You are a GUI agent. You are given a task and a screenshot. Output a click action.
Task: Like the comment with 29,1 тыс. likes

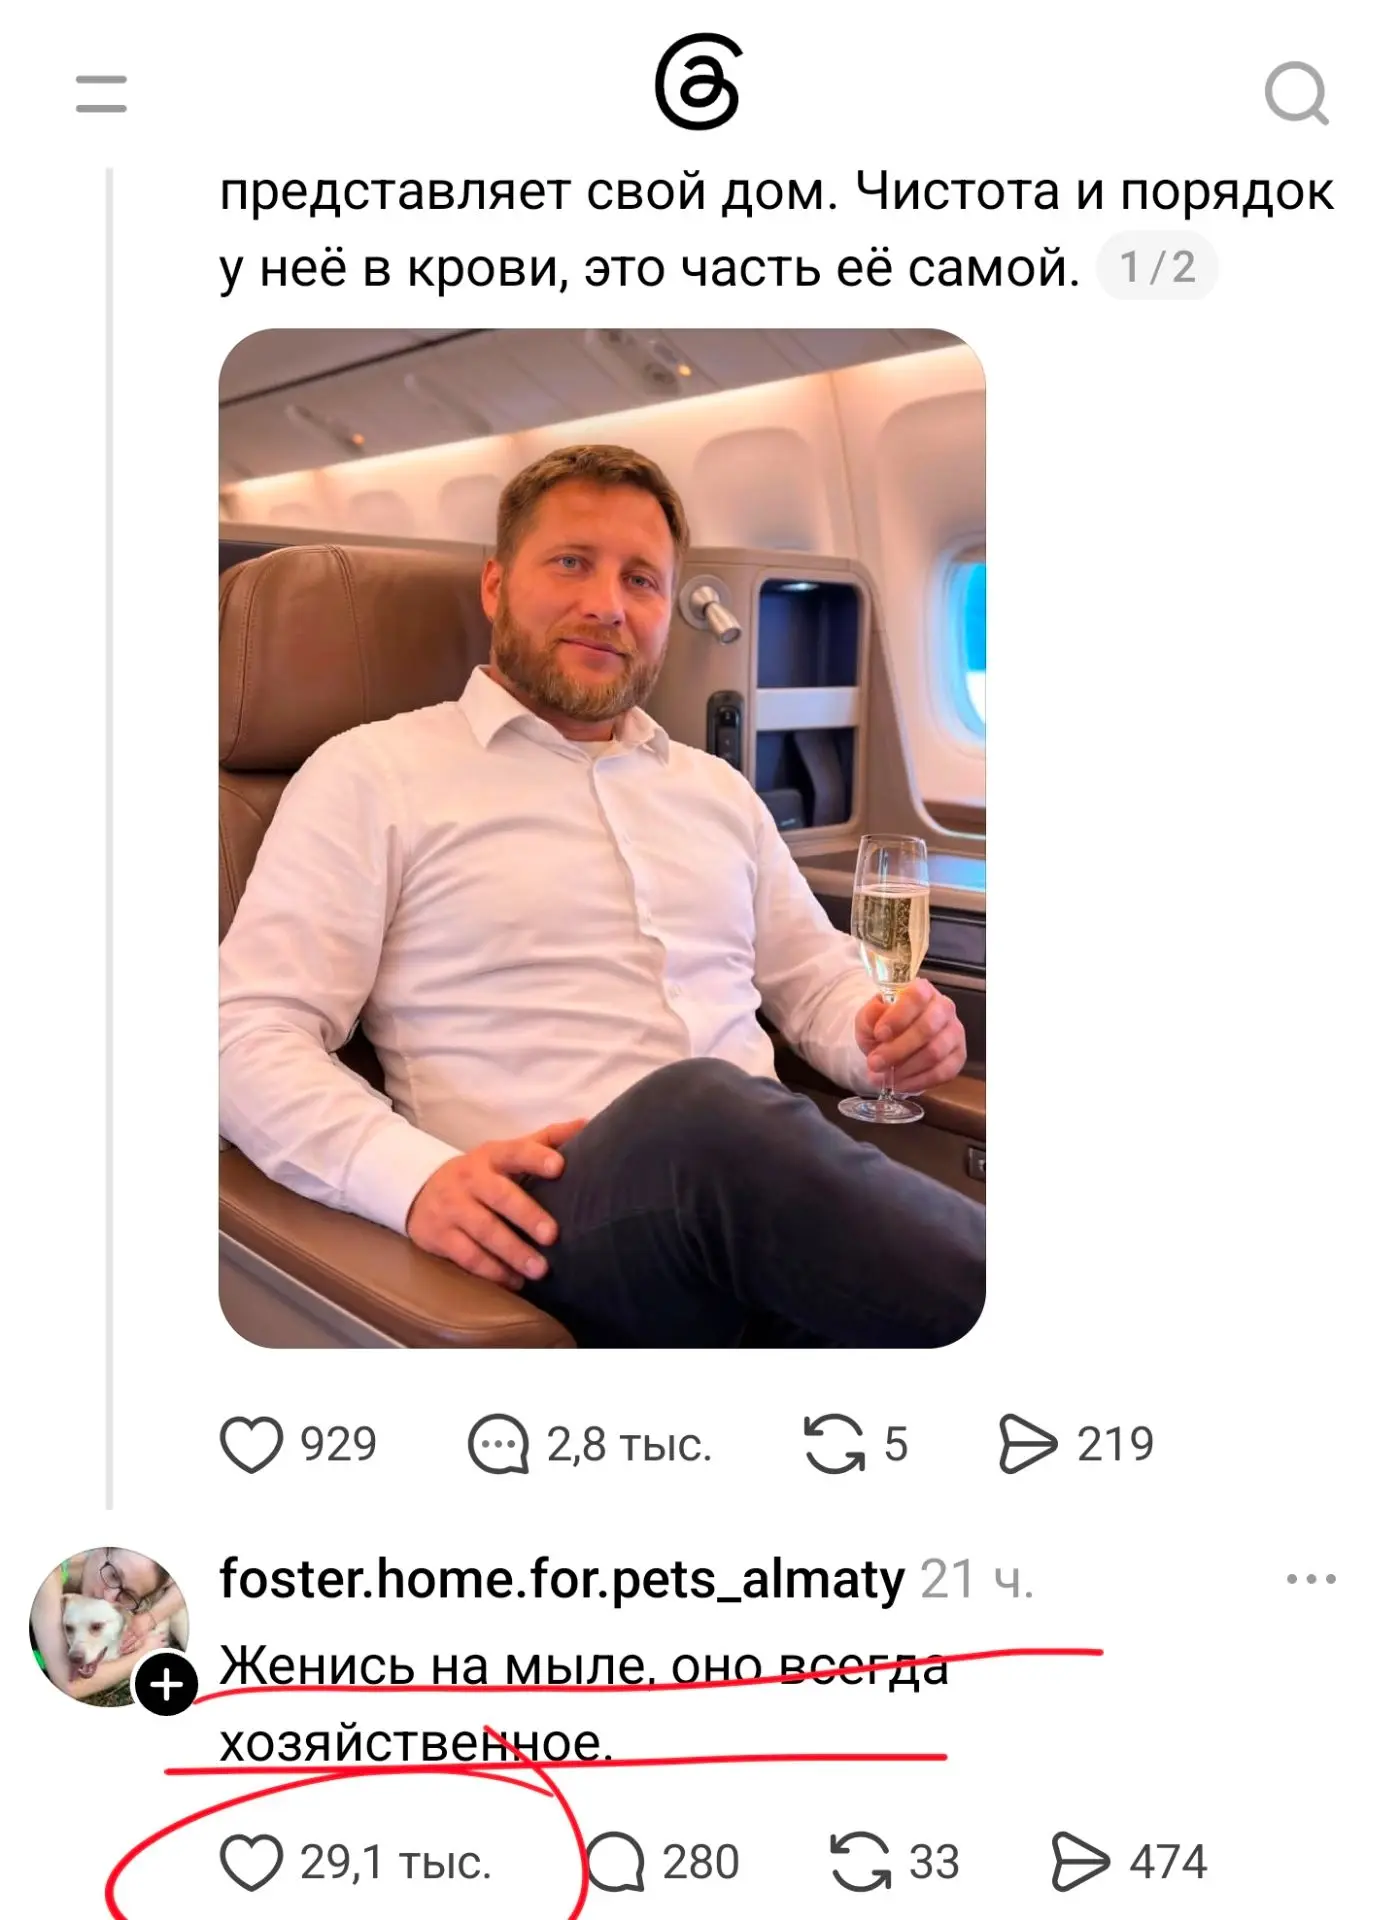coord(251,1863)
